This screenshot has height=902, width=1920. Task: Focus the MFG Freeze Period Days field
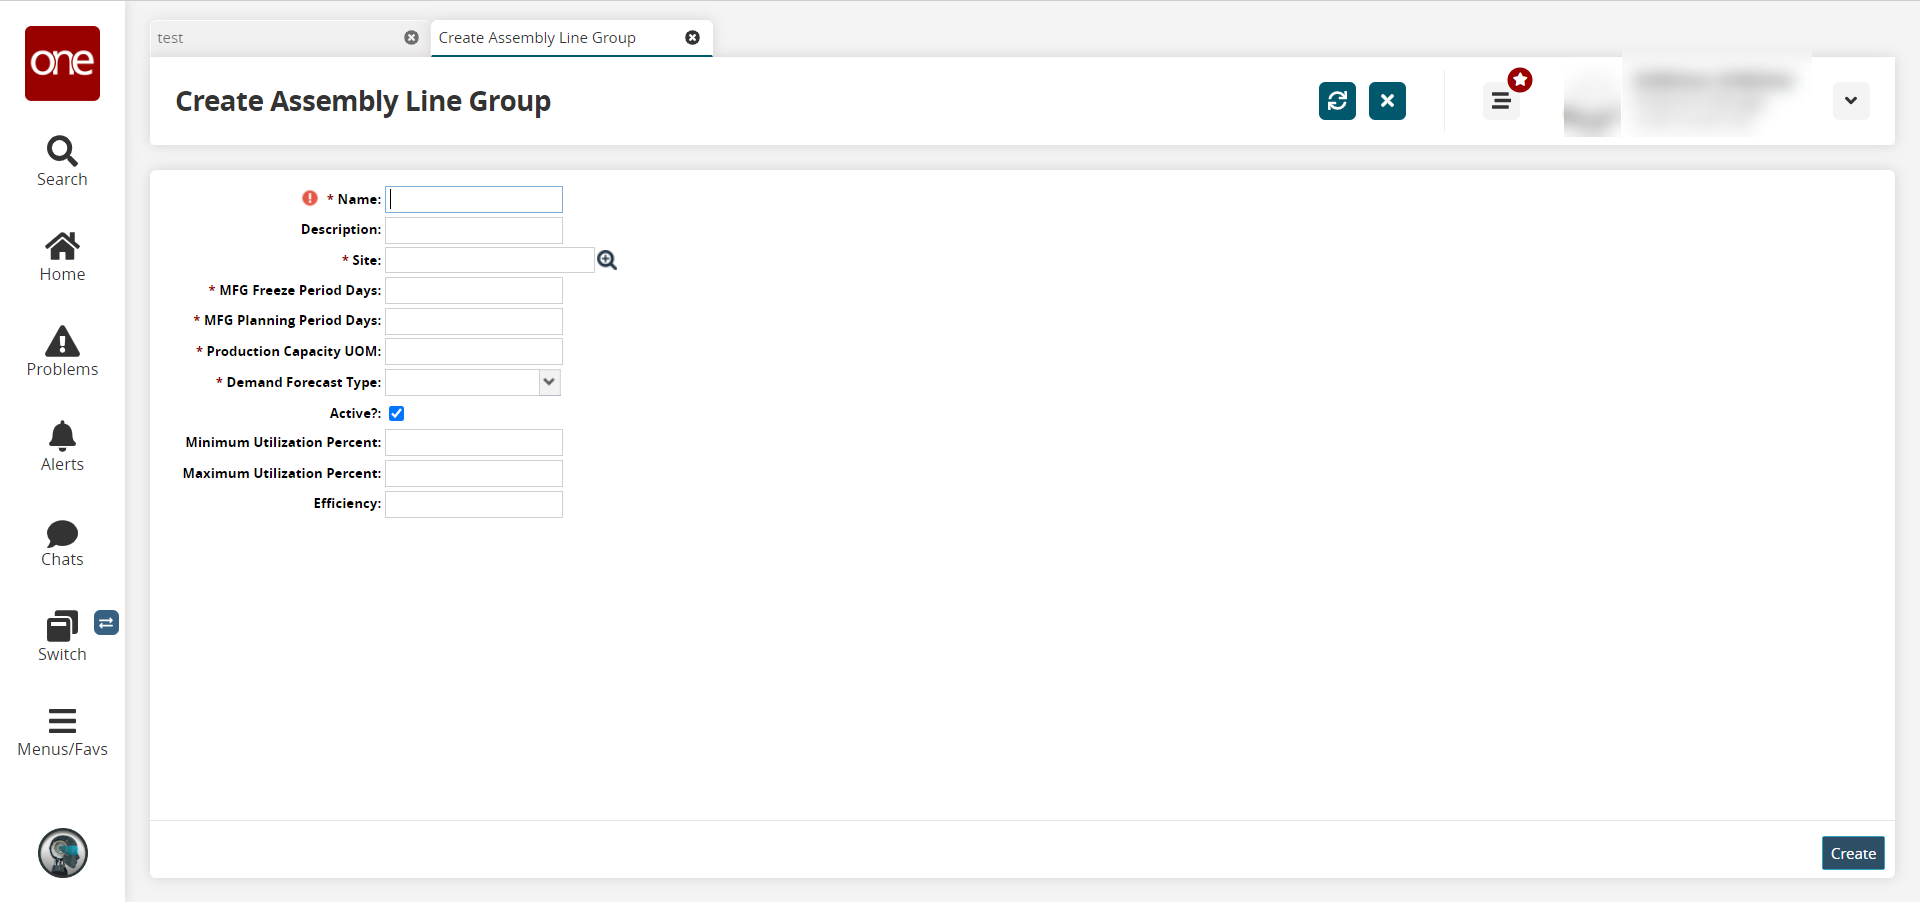tap(474, 291)
